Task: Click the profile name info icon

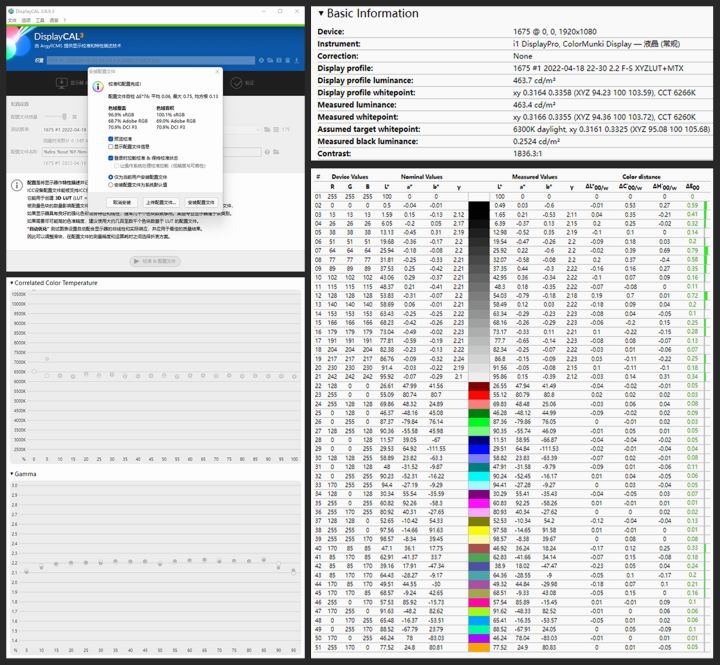Action: tap(267, 152)
